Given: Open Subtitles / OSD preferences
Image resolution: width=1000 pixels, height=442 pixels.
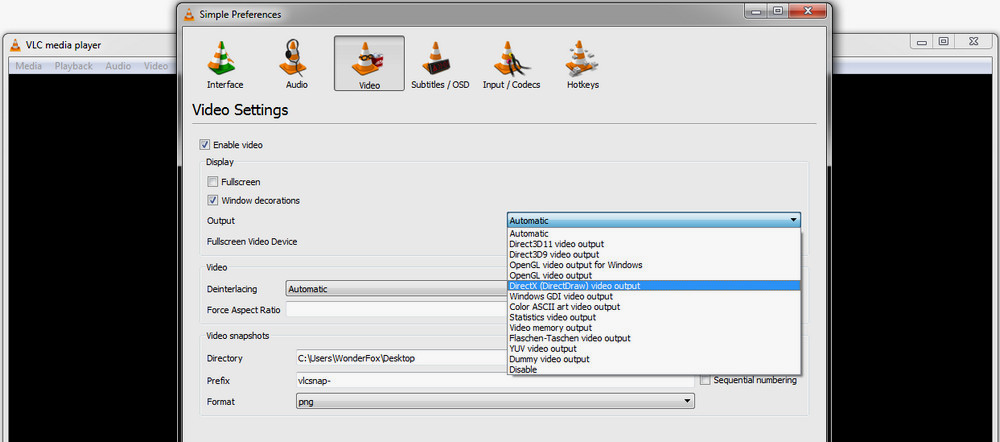Looking at the screenshot, I should tap(440, 64).
